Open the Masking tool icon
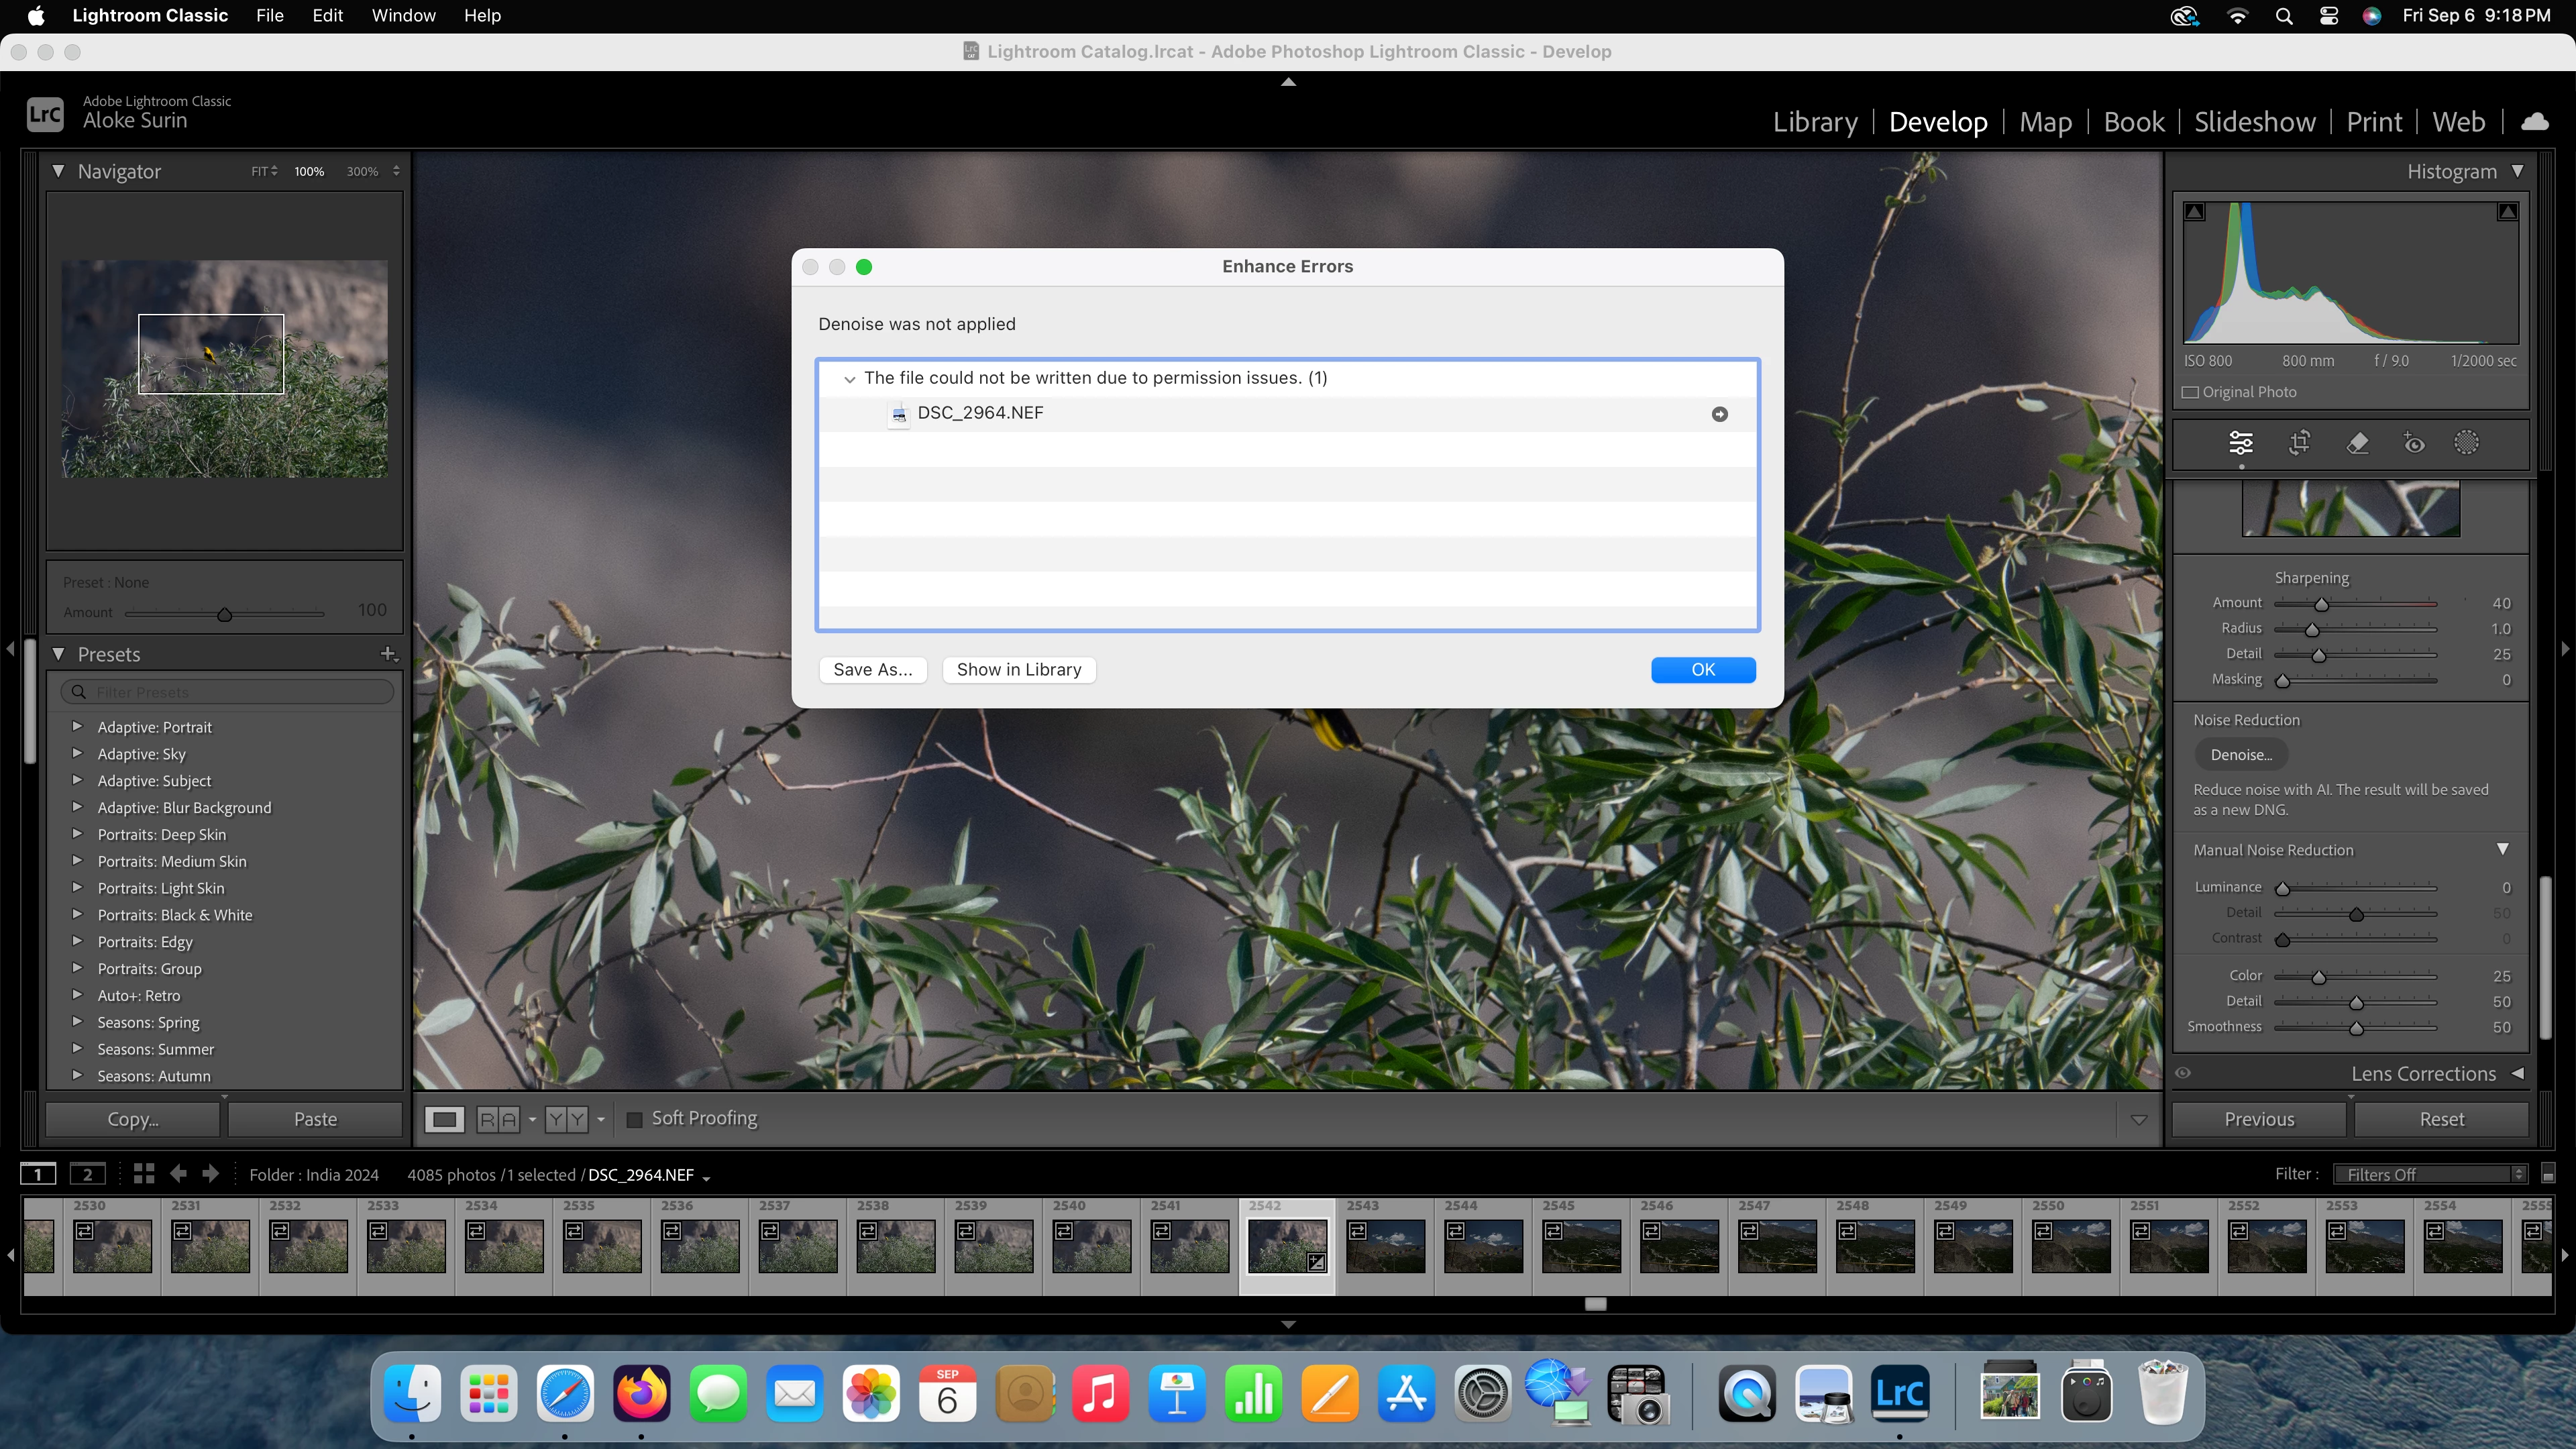This screenshot has height=1449, width=2576. [2466, 442]
